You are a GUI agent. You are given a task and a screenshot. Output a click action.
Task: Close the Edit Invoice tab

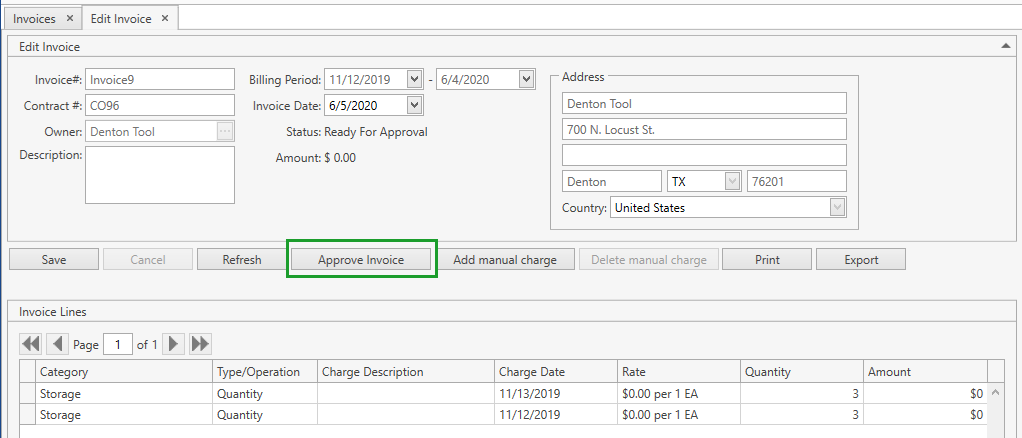[165, 18]
